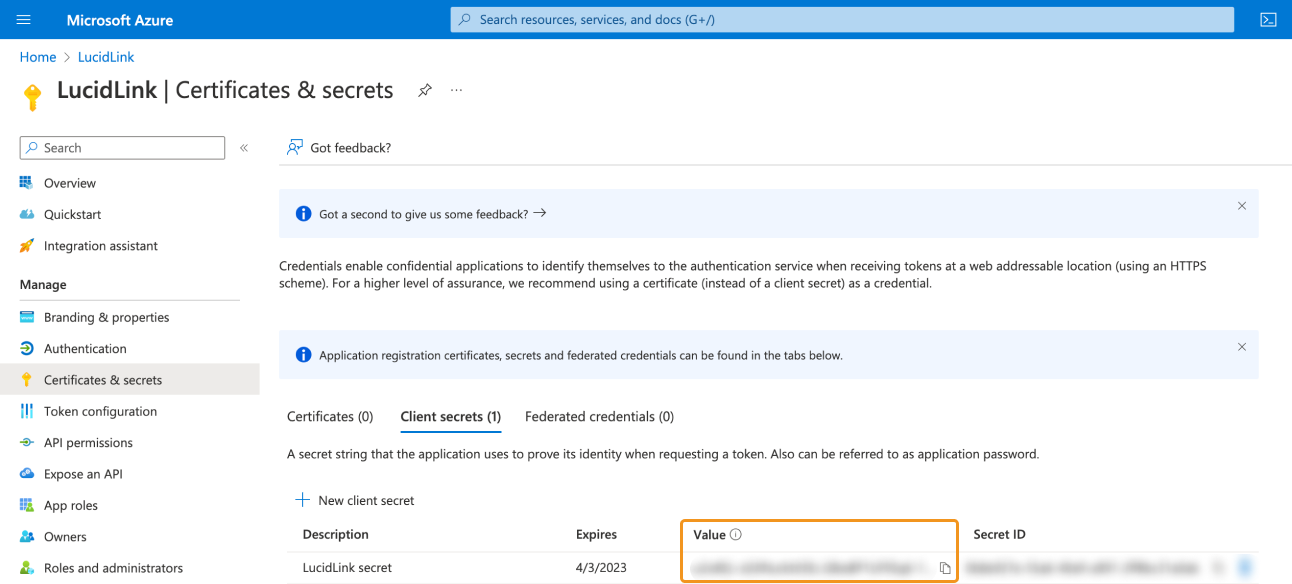The image size is (1292, 584).
Task: Click the expiry date 4/3/2023
Action: [x=602, y=568]
